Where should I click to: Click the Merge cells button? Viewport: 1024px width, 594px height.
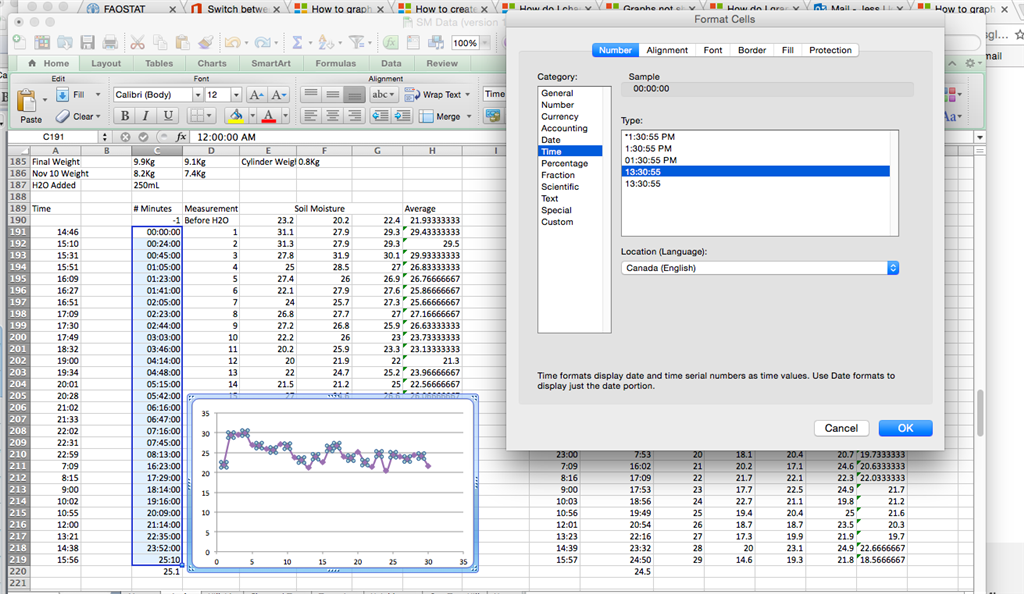point(445,116)
